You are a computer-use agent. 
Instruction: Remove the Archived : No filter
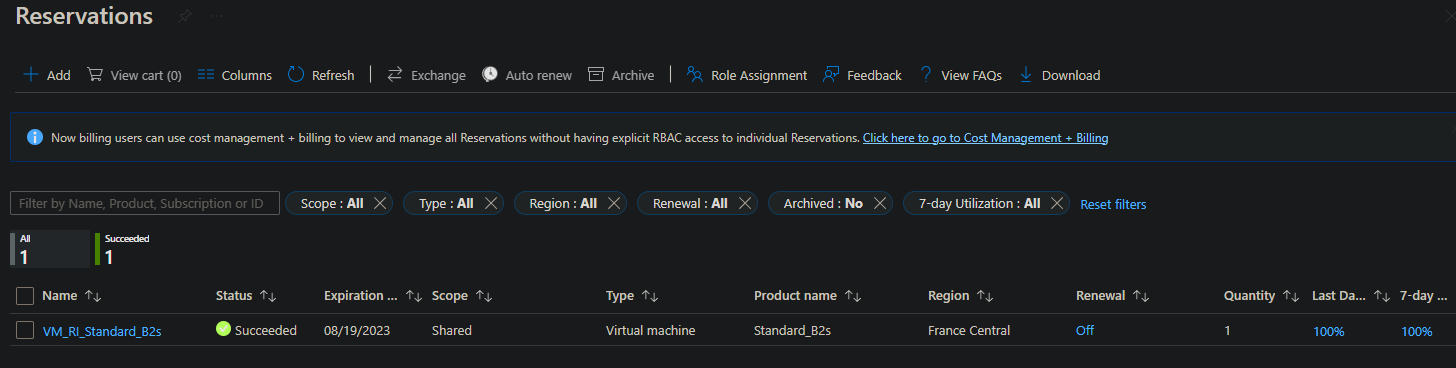880,203
